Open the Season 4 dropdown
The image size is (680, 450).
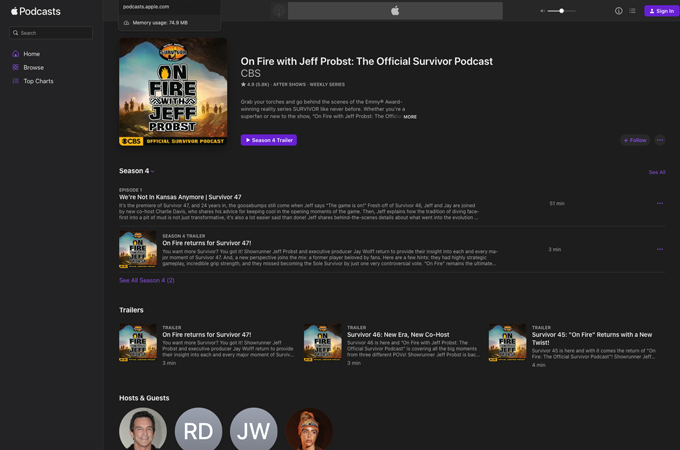pyautogui.click(x=137, y=171)
